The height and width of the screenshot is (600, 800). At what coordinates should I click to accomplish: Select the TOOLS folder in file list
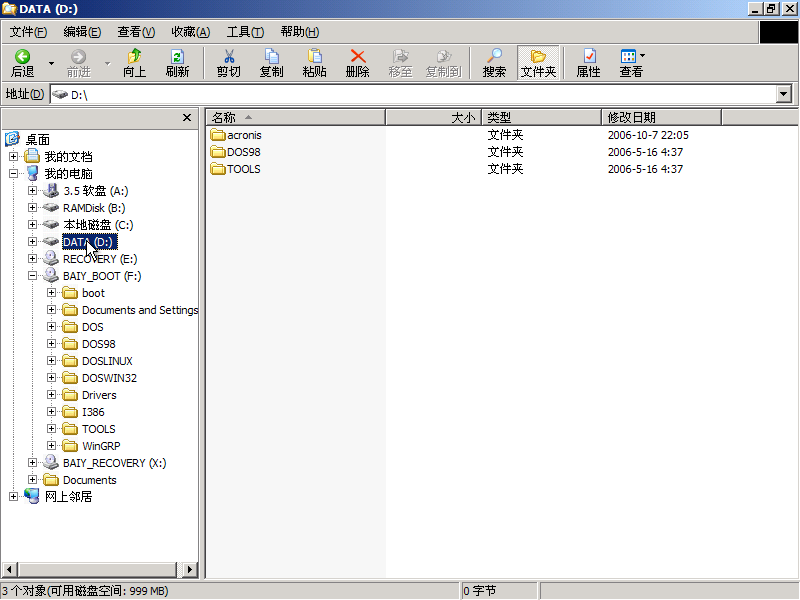(235, 169)
